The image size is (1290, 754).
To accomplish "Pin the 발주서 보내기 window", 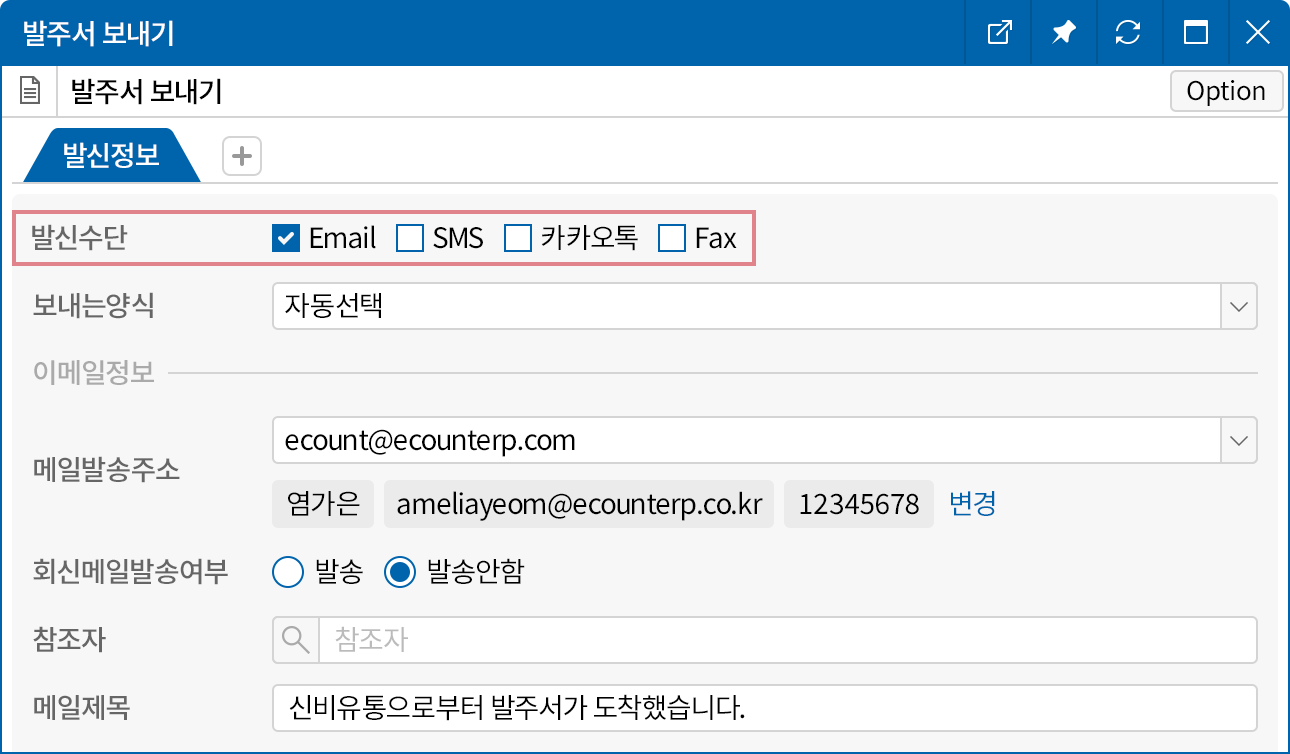I will [x=1063, y=33].
